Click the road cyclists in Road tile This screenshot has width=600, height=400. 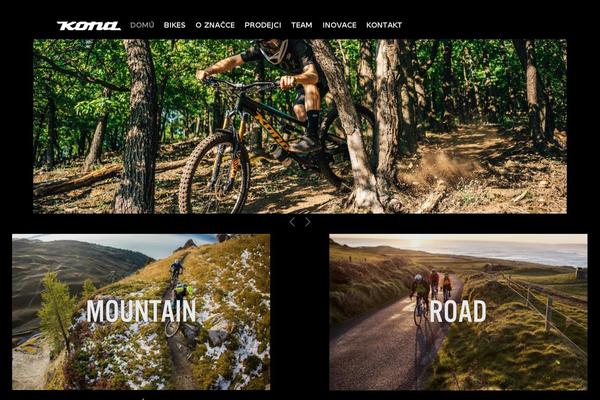click(431, 297)
